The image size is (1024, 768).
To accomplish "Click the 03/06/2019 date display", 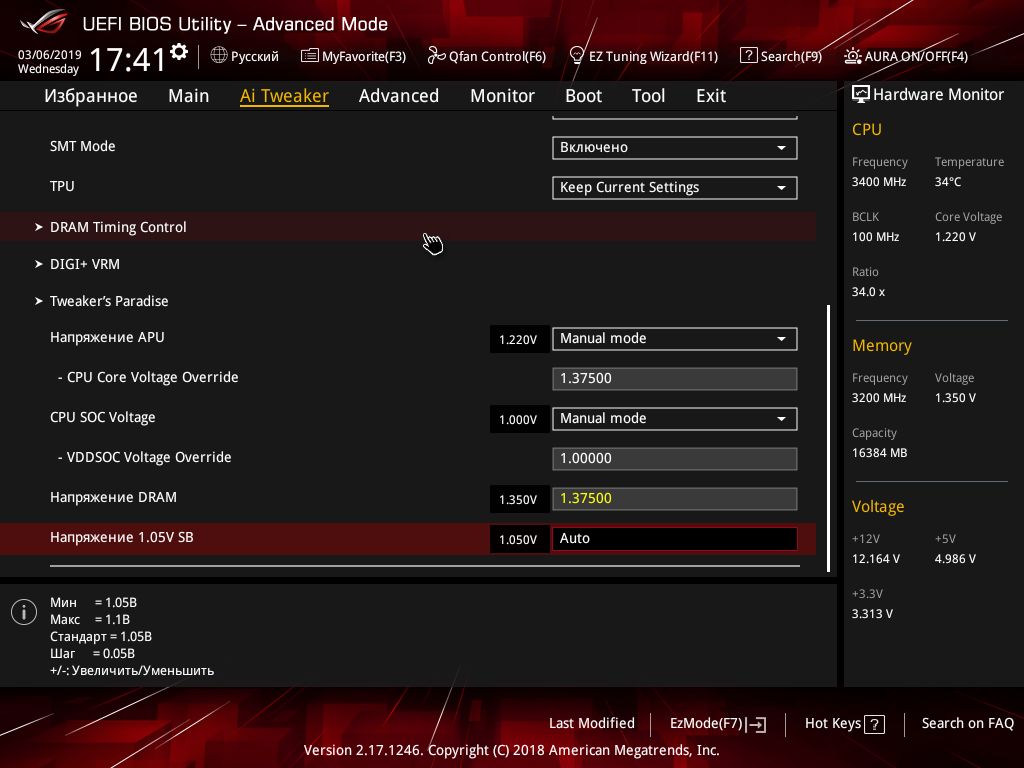I will point(50,55).
